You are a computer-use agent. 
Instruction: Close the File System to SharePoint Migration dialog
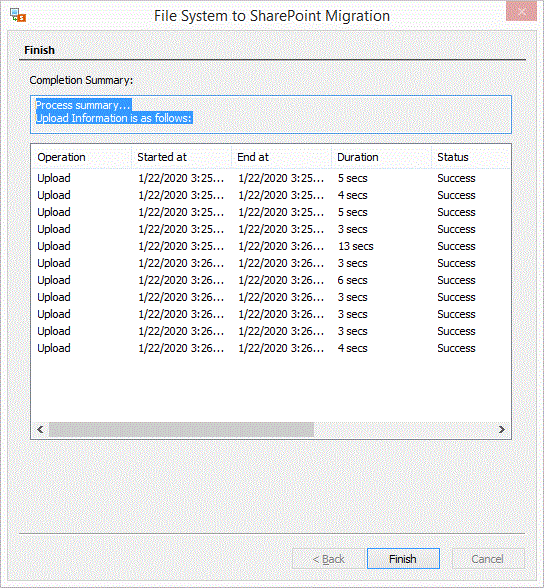[x=522, y=11]
